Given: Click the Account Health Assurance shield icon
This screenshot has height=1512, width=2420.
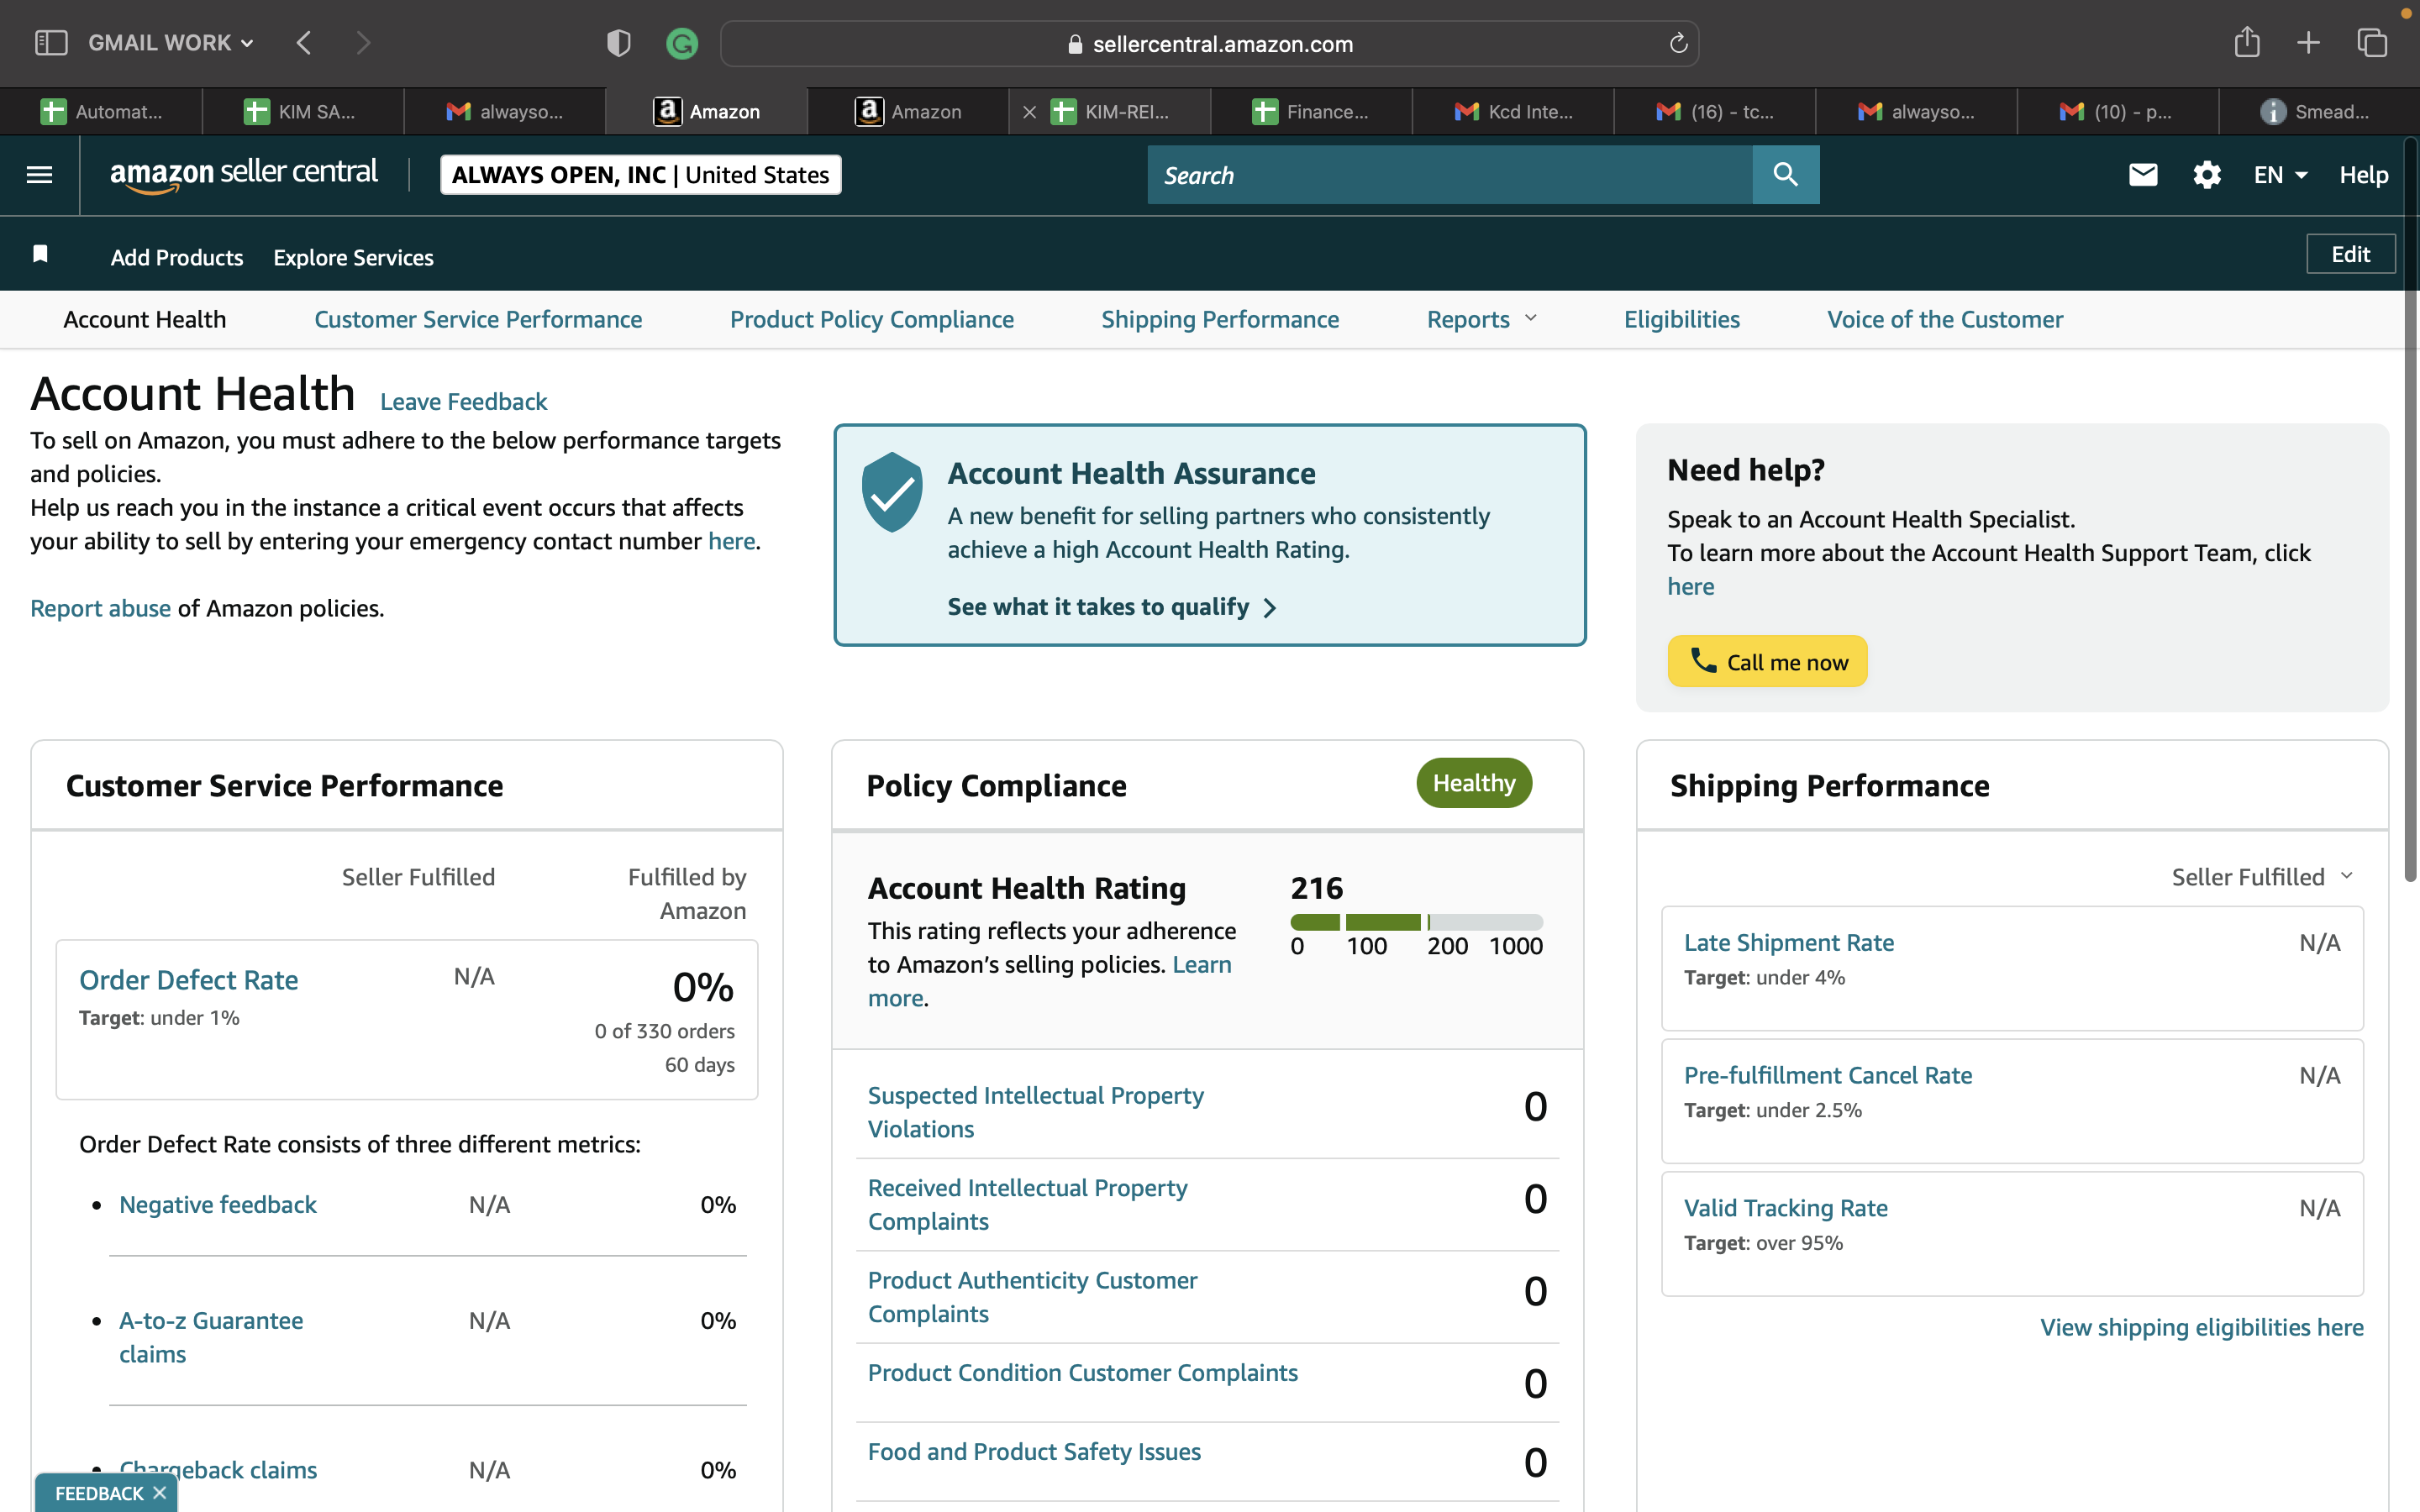Looking at the screenshot, I should (x=892, y=492).
